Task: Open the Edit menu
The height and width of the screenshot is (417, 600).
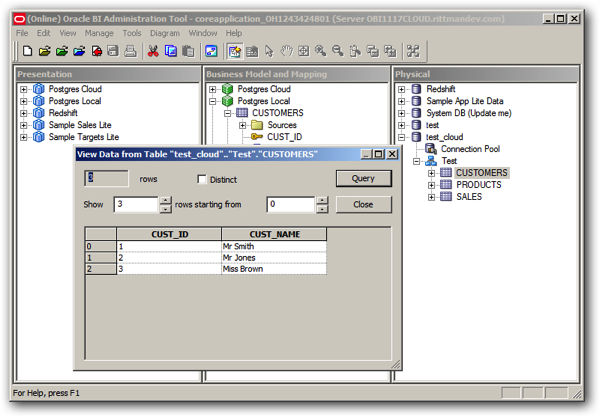Action: pyautogui.click(x=43, y=33)
